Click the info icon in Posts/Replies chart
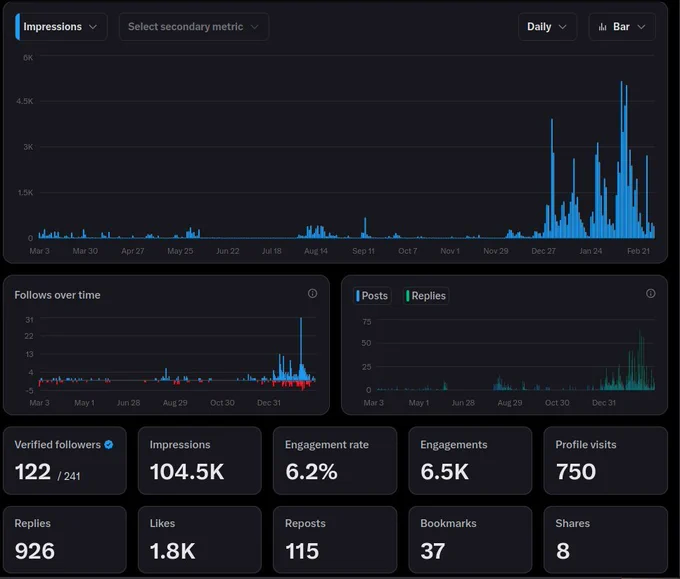 pos(651,294)
